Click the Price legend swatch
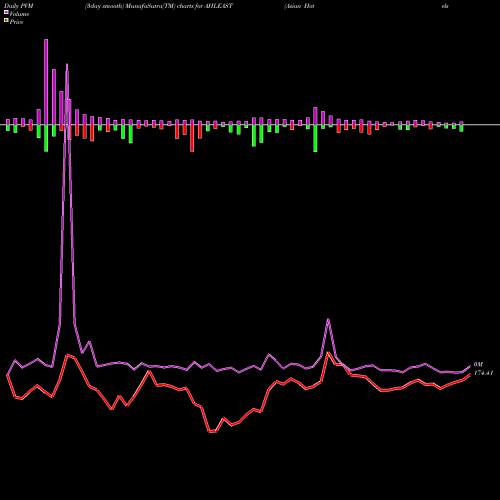Screen dimensions: 500x500 tap(6, 21)
